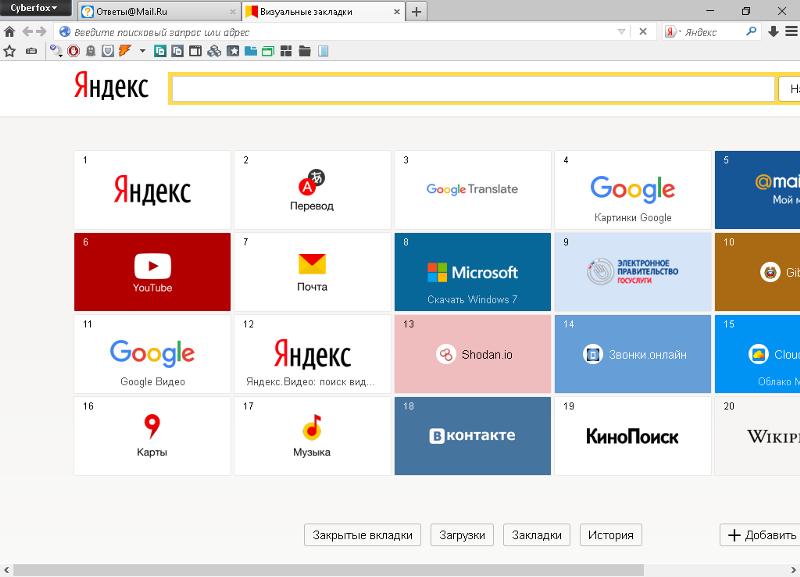Expand the dropdown arrow after the lightning icon
The image size is (800, 577).
pos(142,51)
